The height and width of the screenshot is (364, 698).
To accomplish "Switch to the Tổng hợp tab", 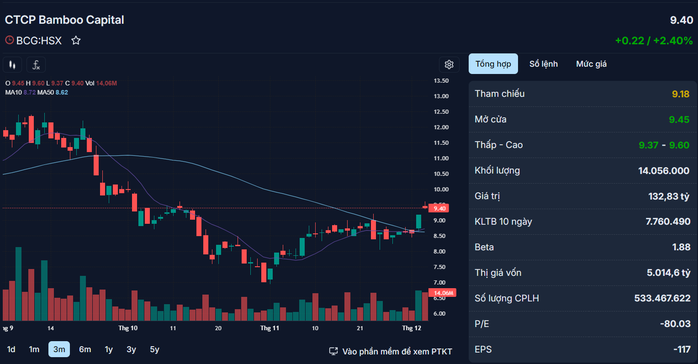I will point(493,64).
